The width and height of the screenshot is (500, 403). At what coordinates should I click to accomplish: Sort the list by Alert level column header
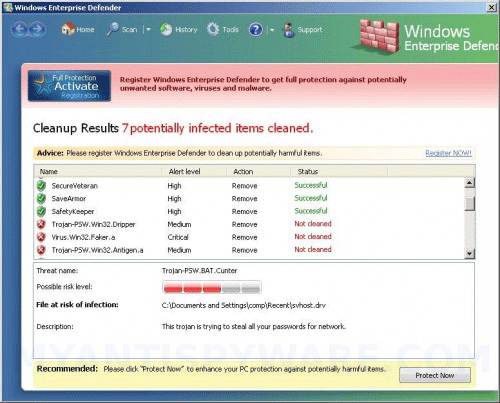tap(184, 171)
